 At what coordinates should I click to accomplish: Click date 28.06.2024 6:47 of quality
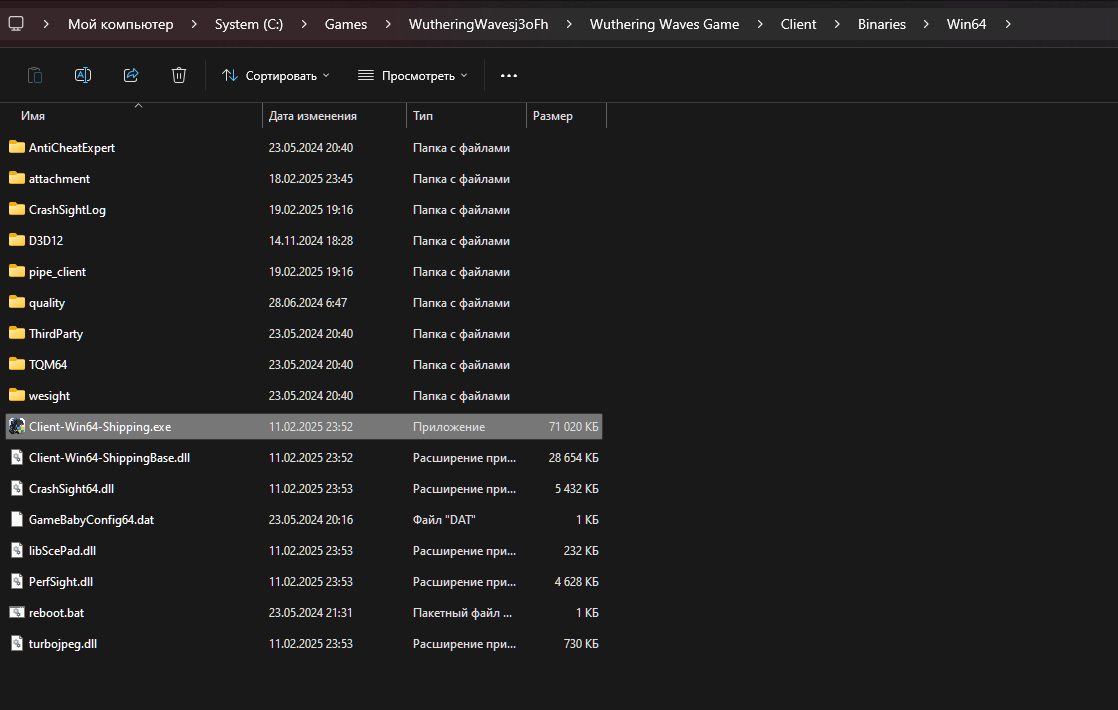click(308, 303)
